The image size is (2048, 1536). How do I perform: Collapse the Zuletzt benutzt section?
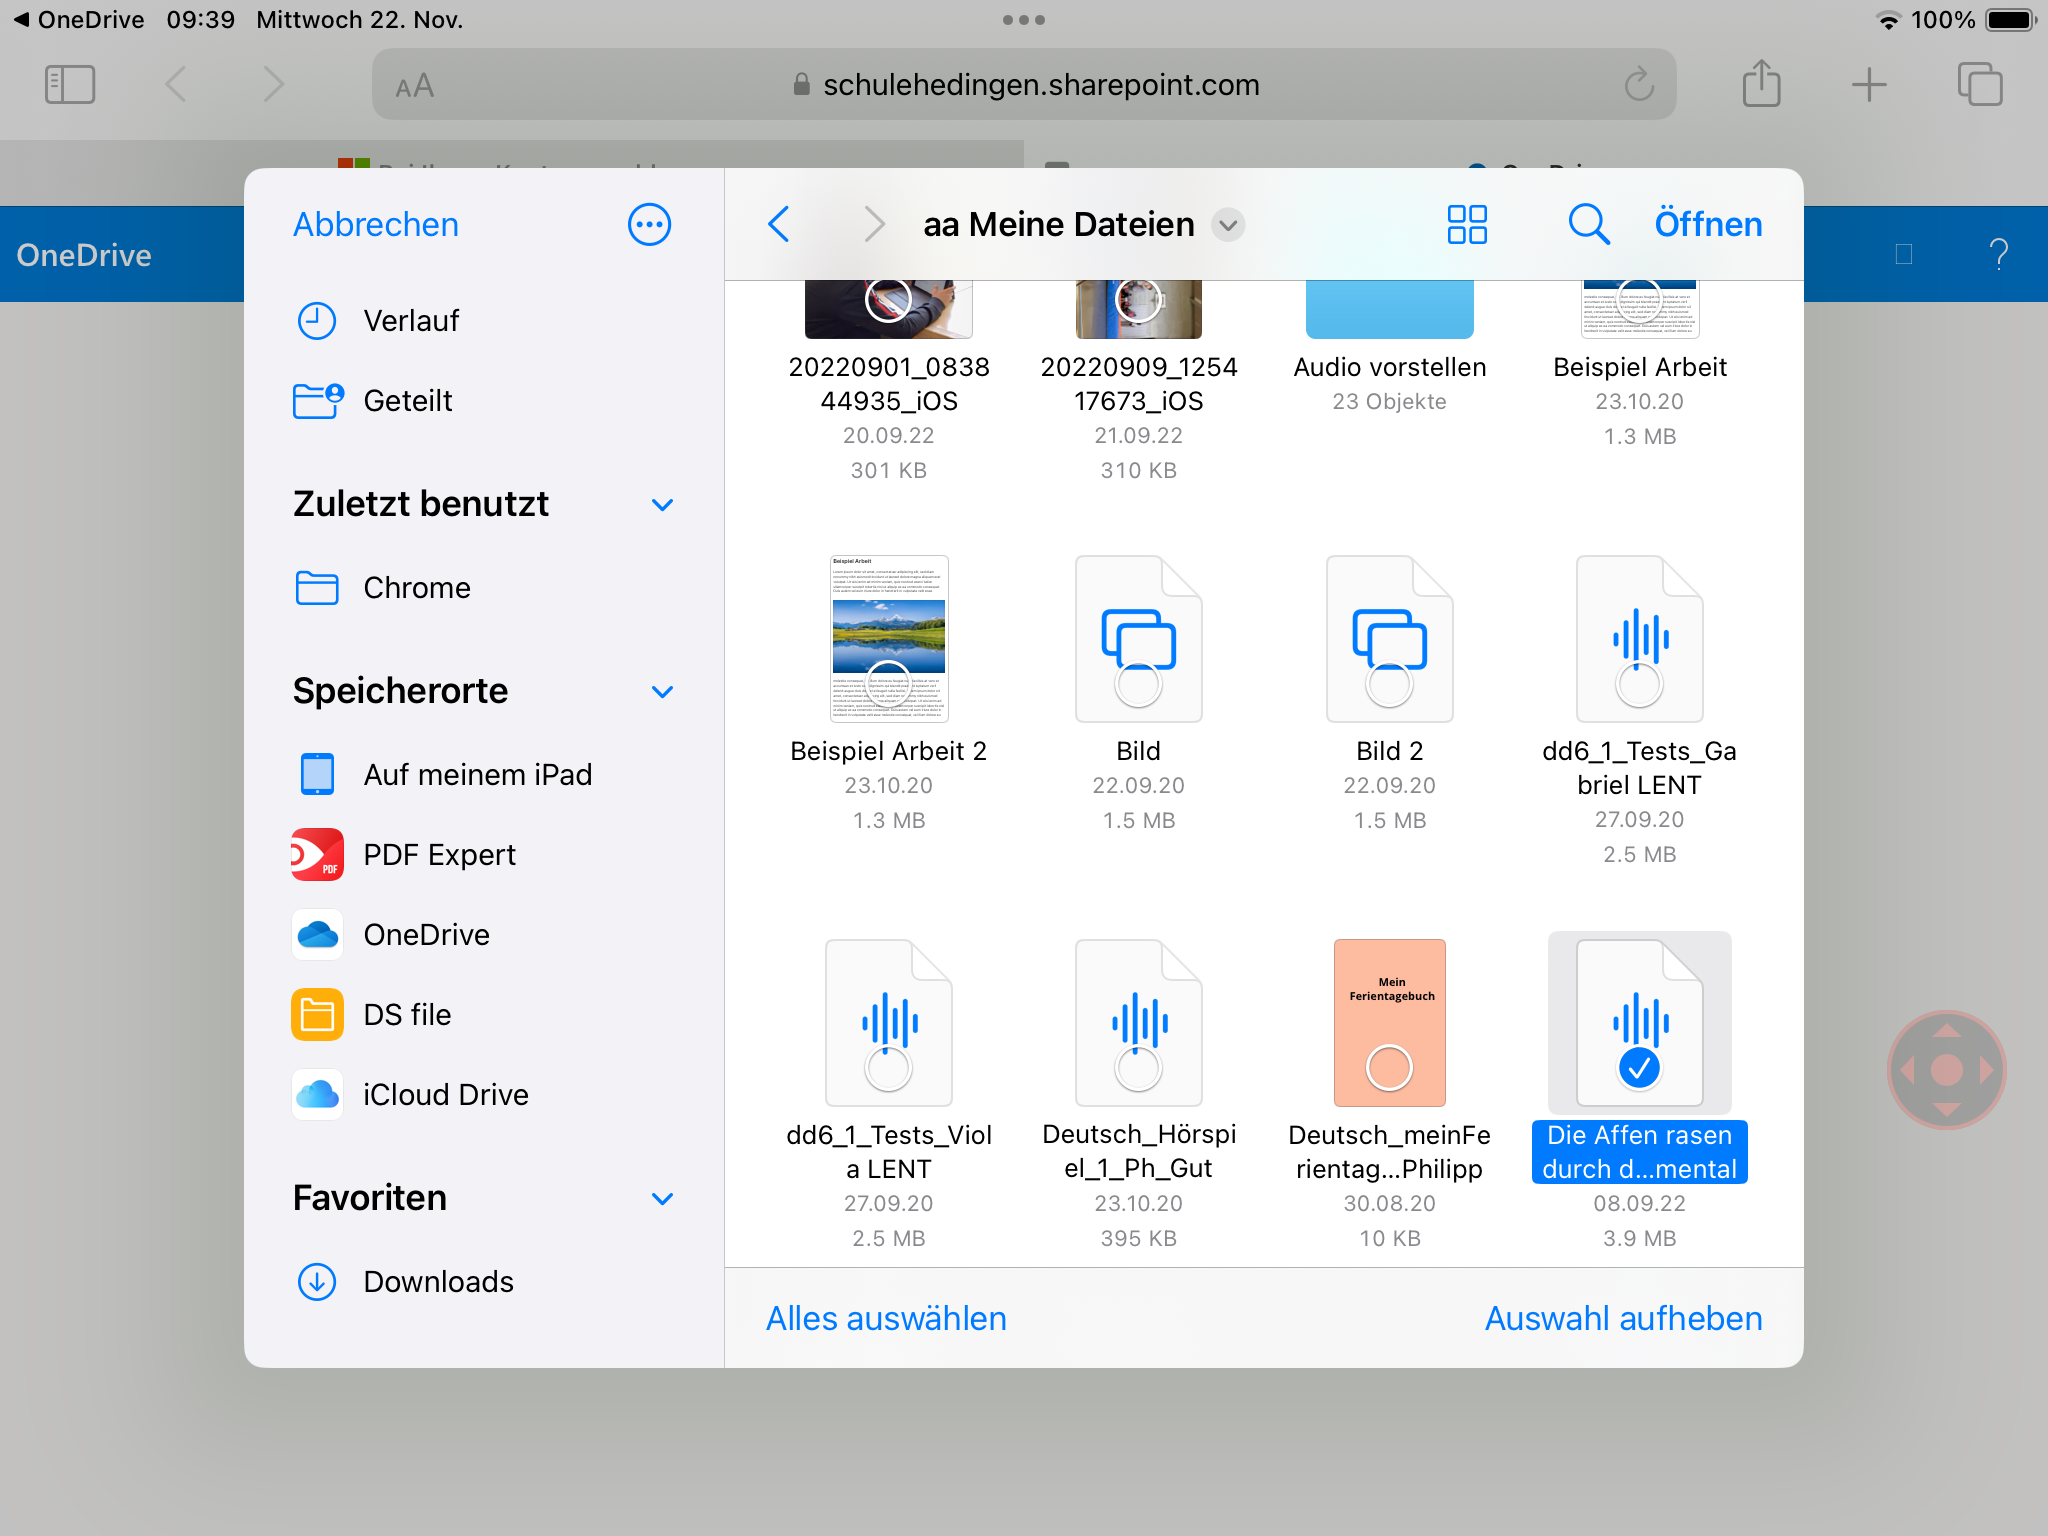point(662,505)
